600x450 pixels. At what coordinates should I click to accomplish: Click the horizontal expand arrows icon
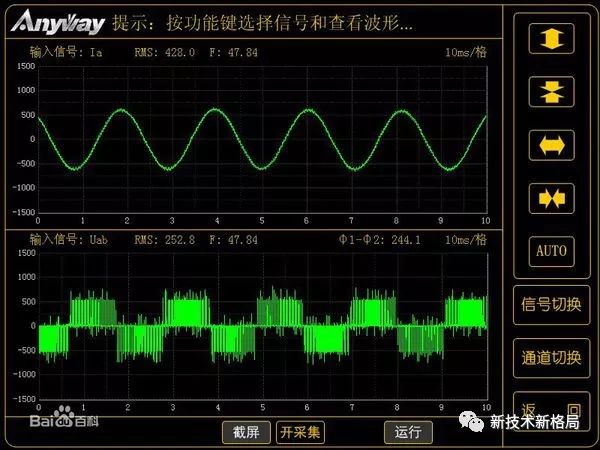(551, 145)
